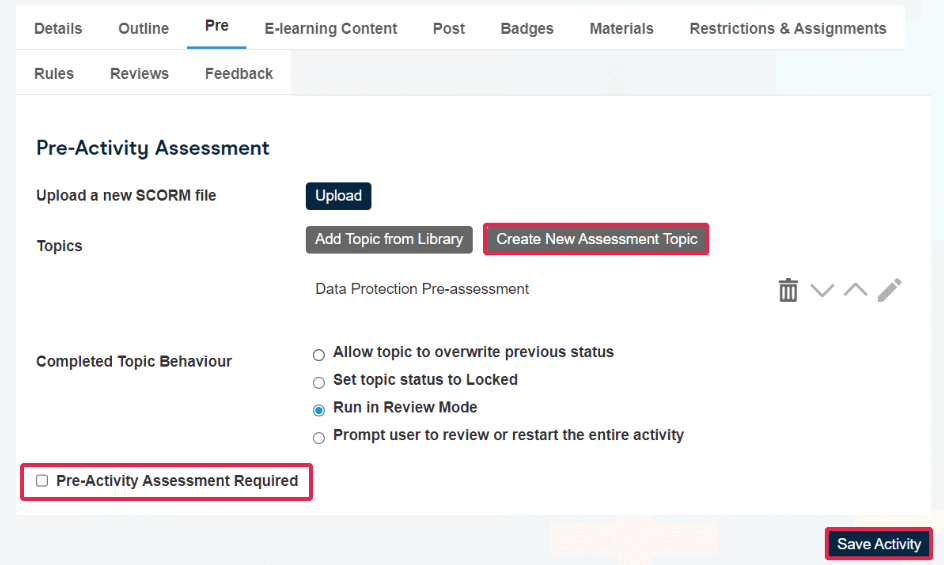The height and width of the screenshot is (565, 944).
Task: Edit topic using the pencil icon
Action: coord(889,290)
